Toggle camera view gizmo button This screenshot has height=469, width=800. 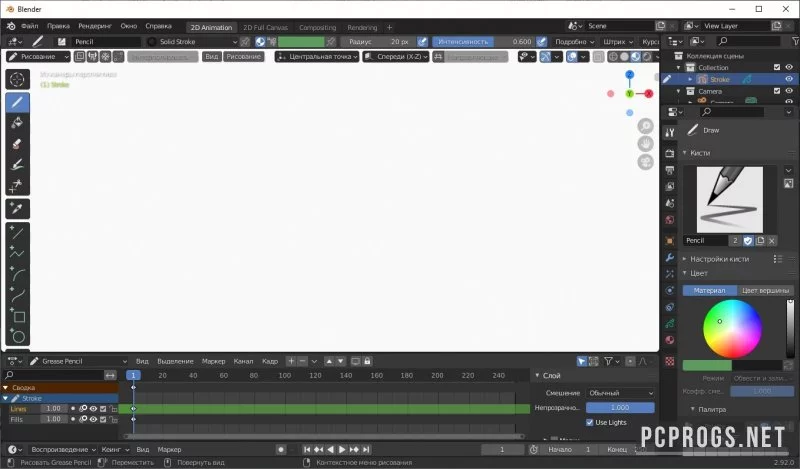coord(645,162)
